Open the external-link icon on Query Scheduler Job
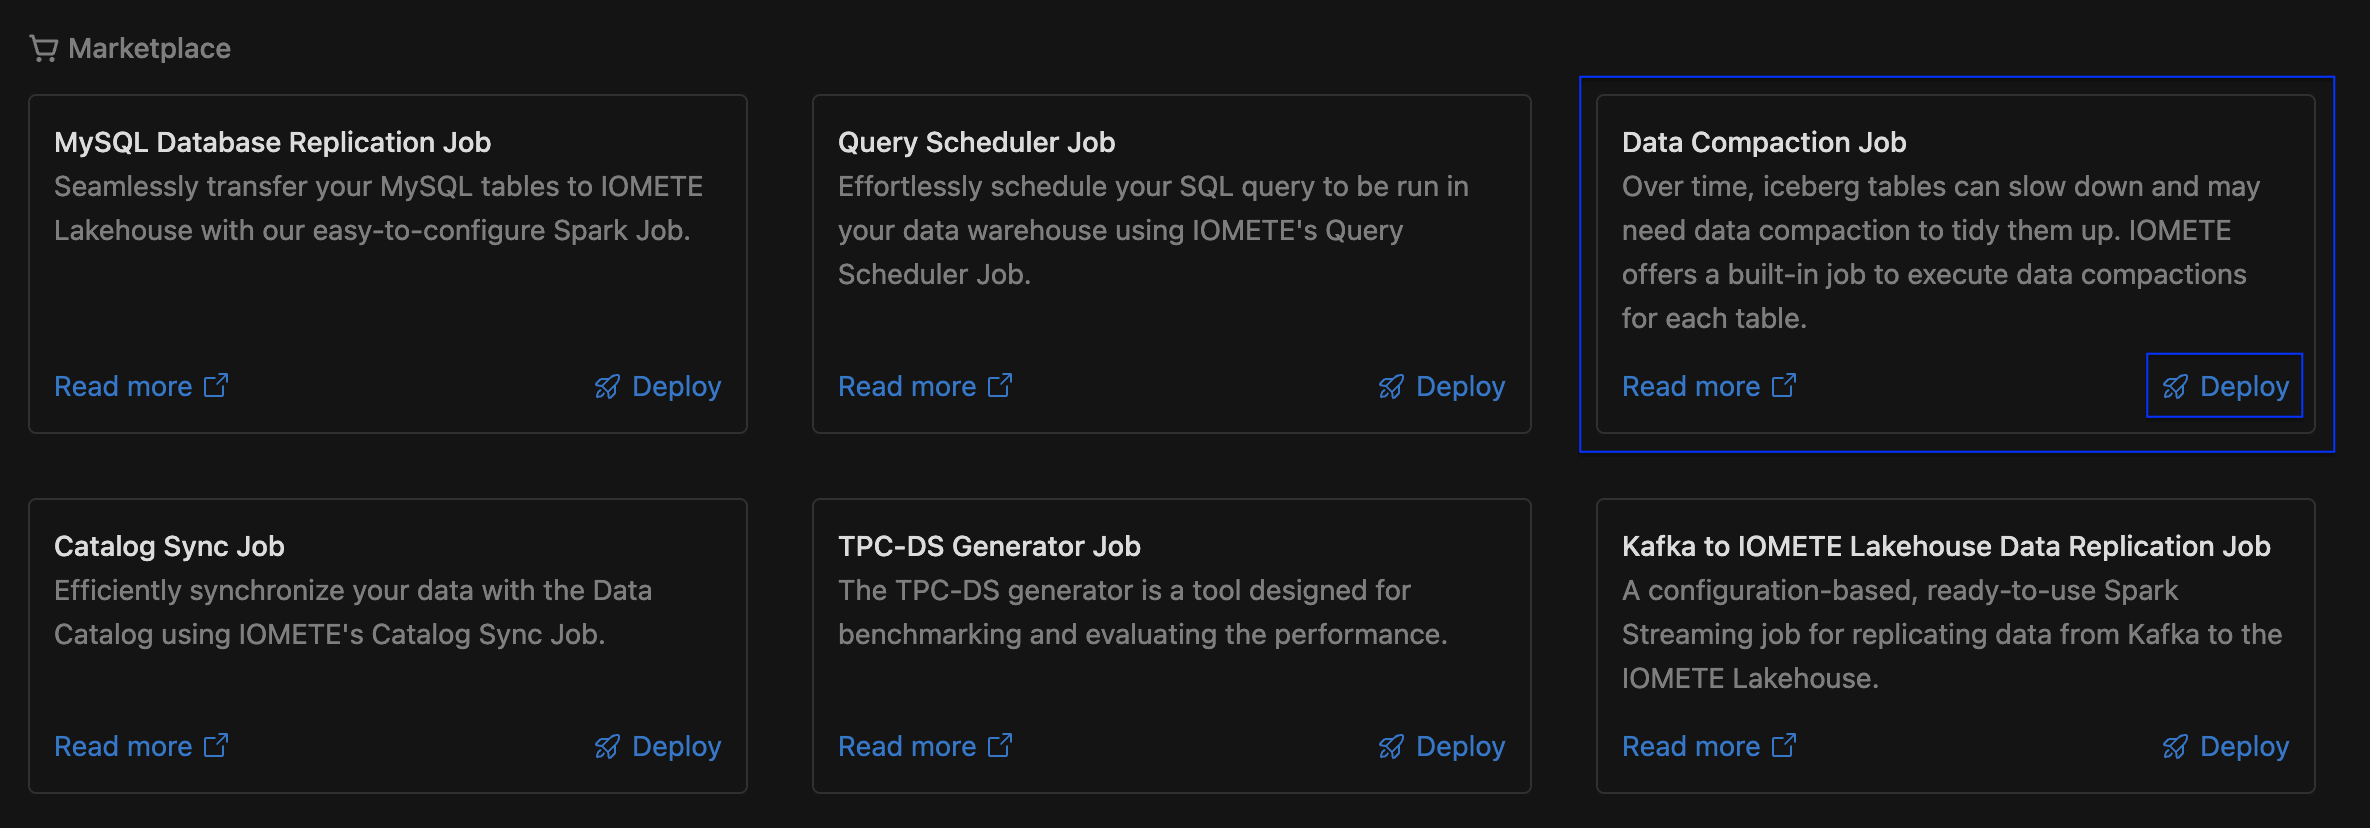The width and height of the screenshot is (2370, 828). point(1000,386)
